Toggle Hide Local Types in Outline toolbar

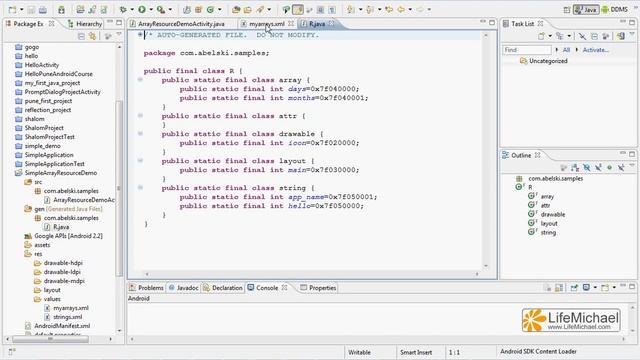pyautogui.click(x=621, y=167)
